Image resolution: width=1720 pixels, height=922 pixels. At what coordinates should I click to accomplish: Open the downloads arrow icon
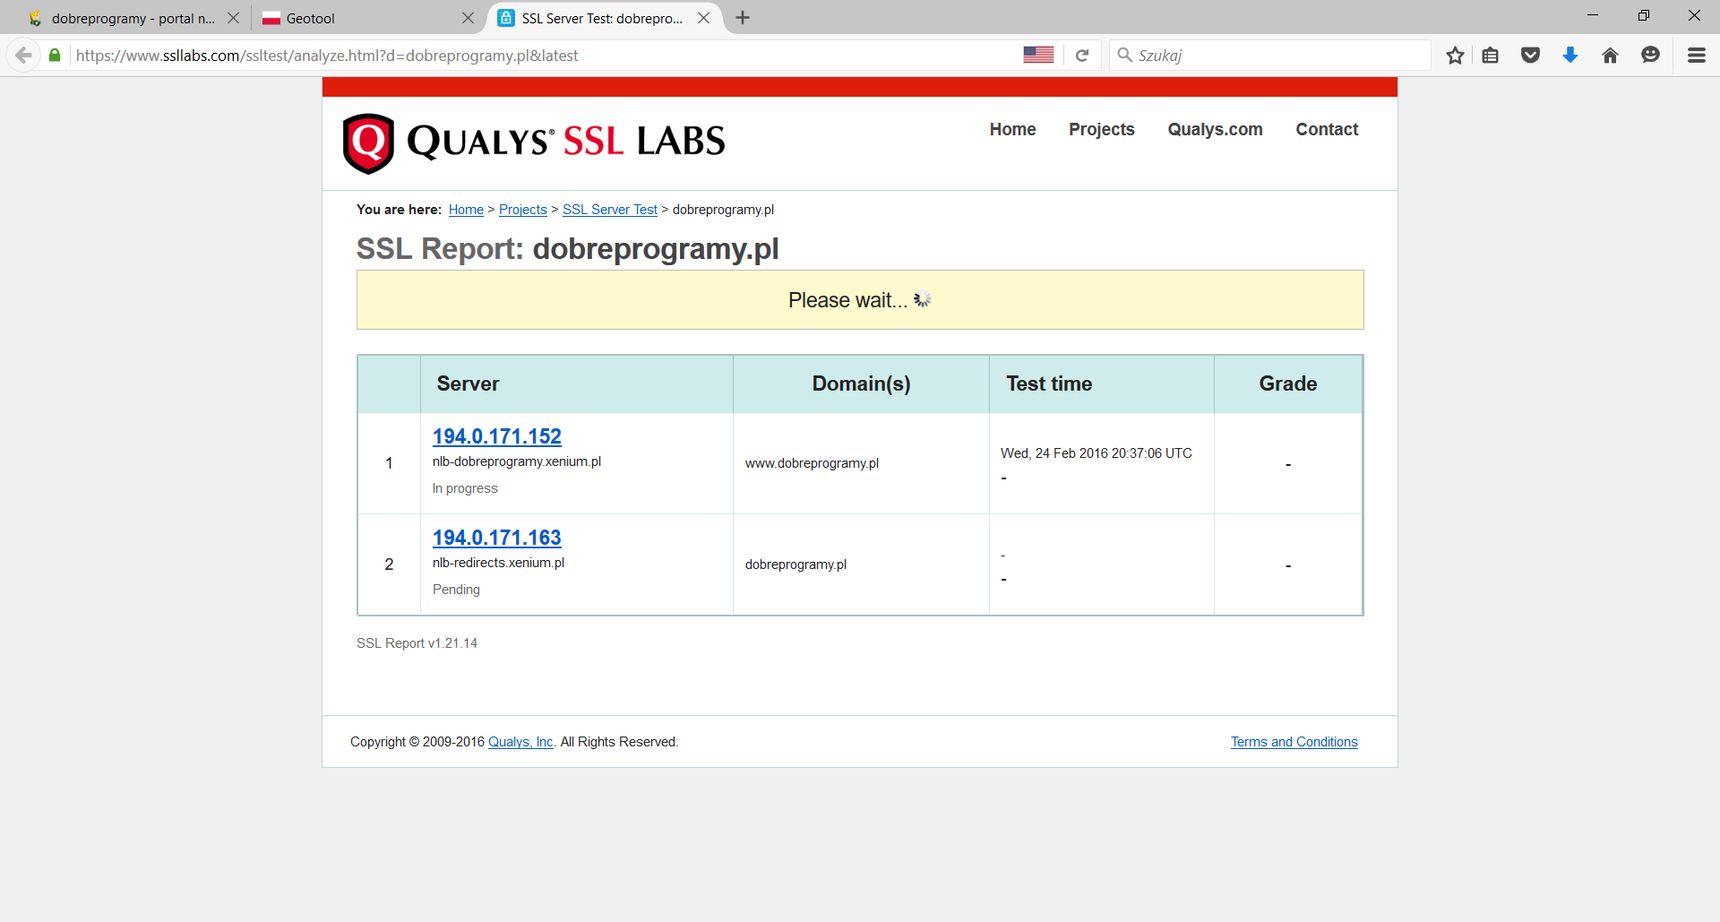coord(1570,55)
